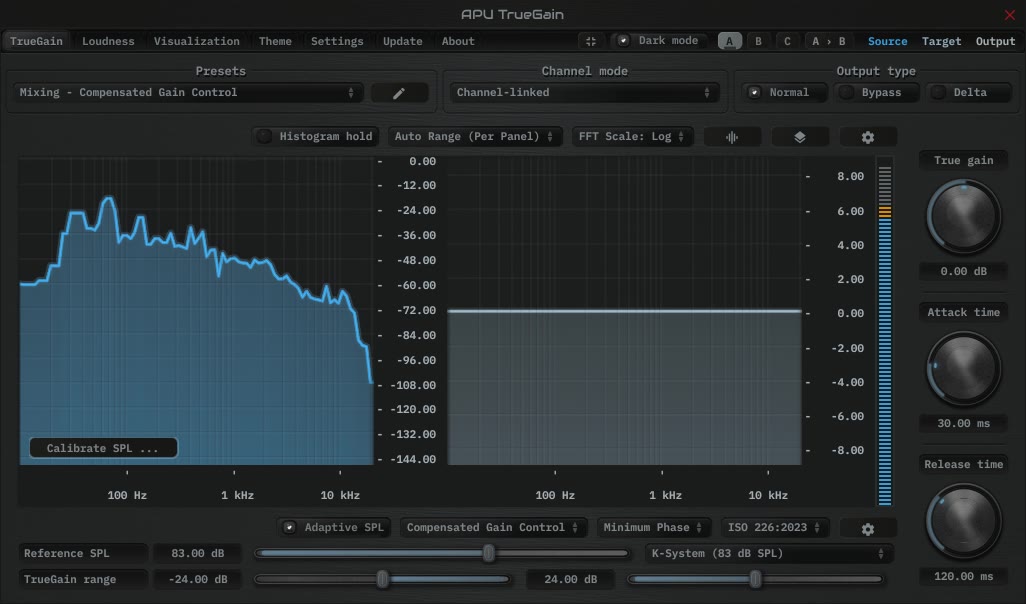Viewport: 1026px width, 604px height.
Task: Click the 0.00 dB true gain value
Action: pyautogui.click(x=963, y=272)
